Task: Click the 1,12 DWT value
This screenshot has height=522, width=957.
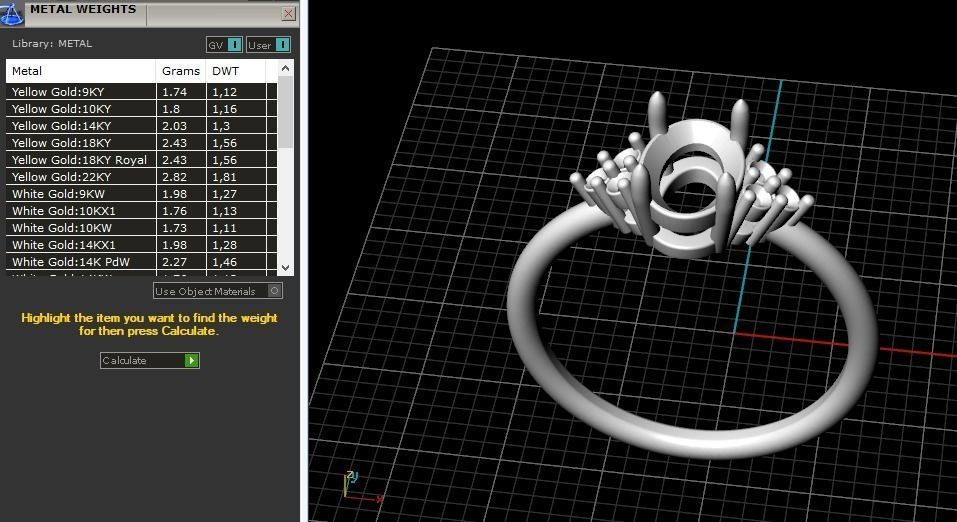Action: 225,92
